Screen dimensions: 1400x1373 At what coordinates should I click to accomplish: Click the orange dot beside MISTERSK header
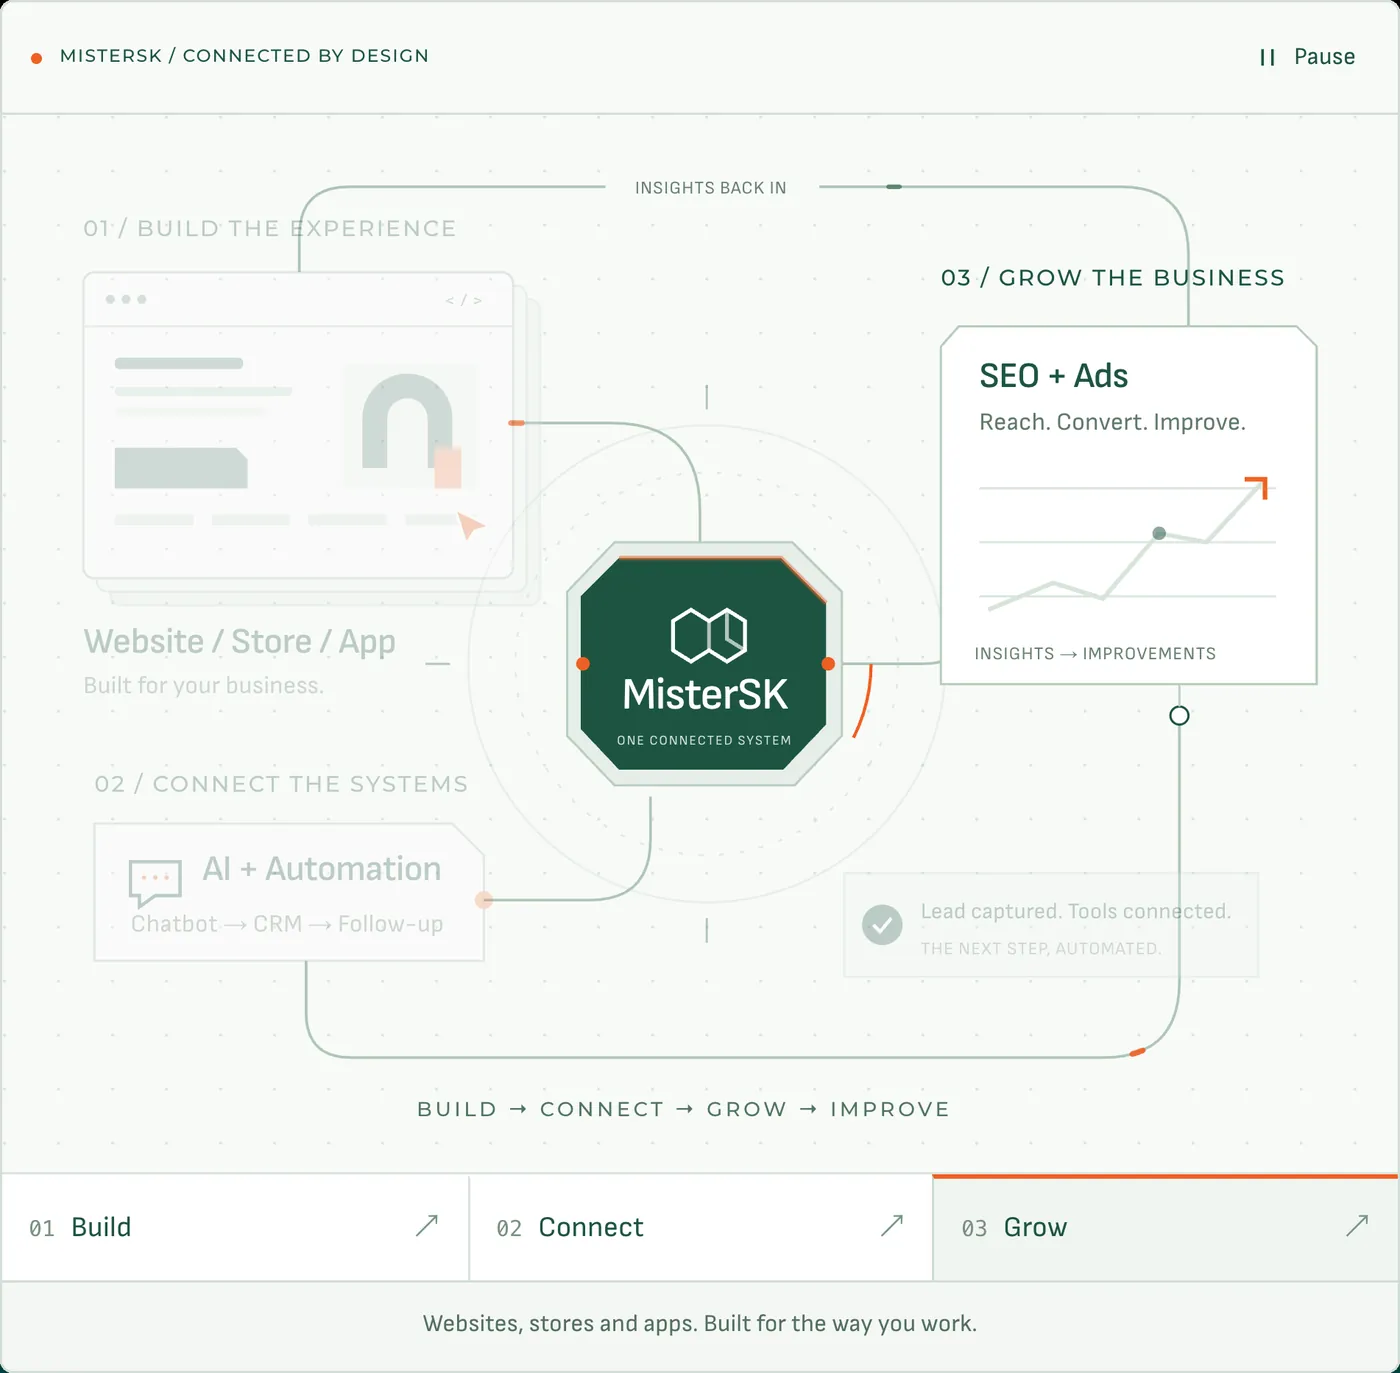(x=37, y=58)
